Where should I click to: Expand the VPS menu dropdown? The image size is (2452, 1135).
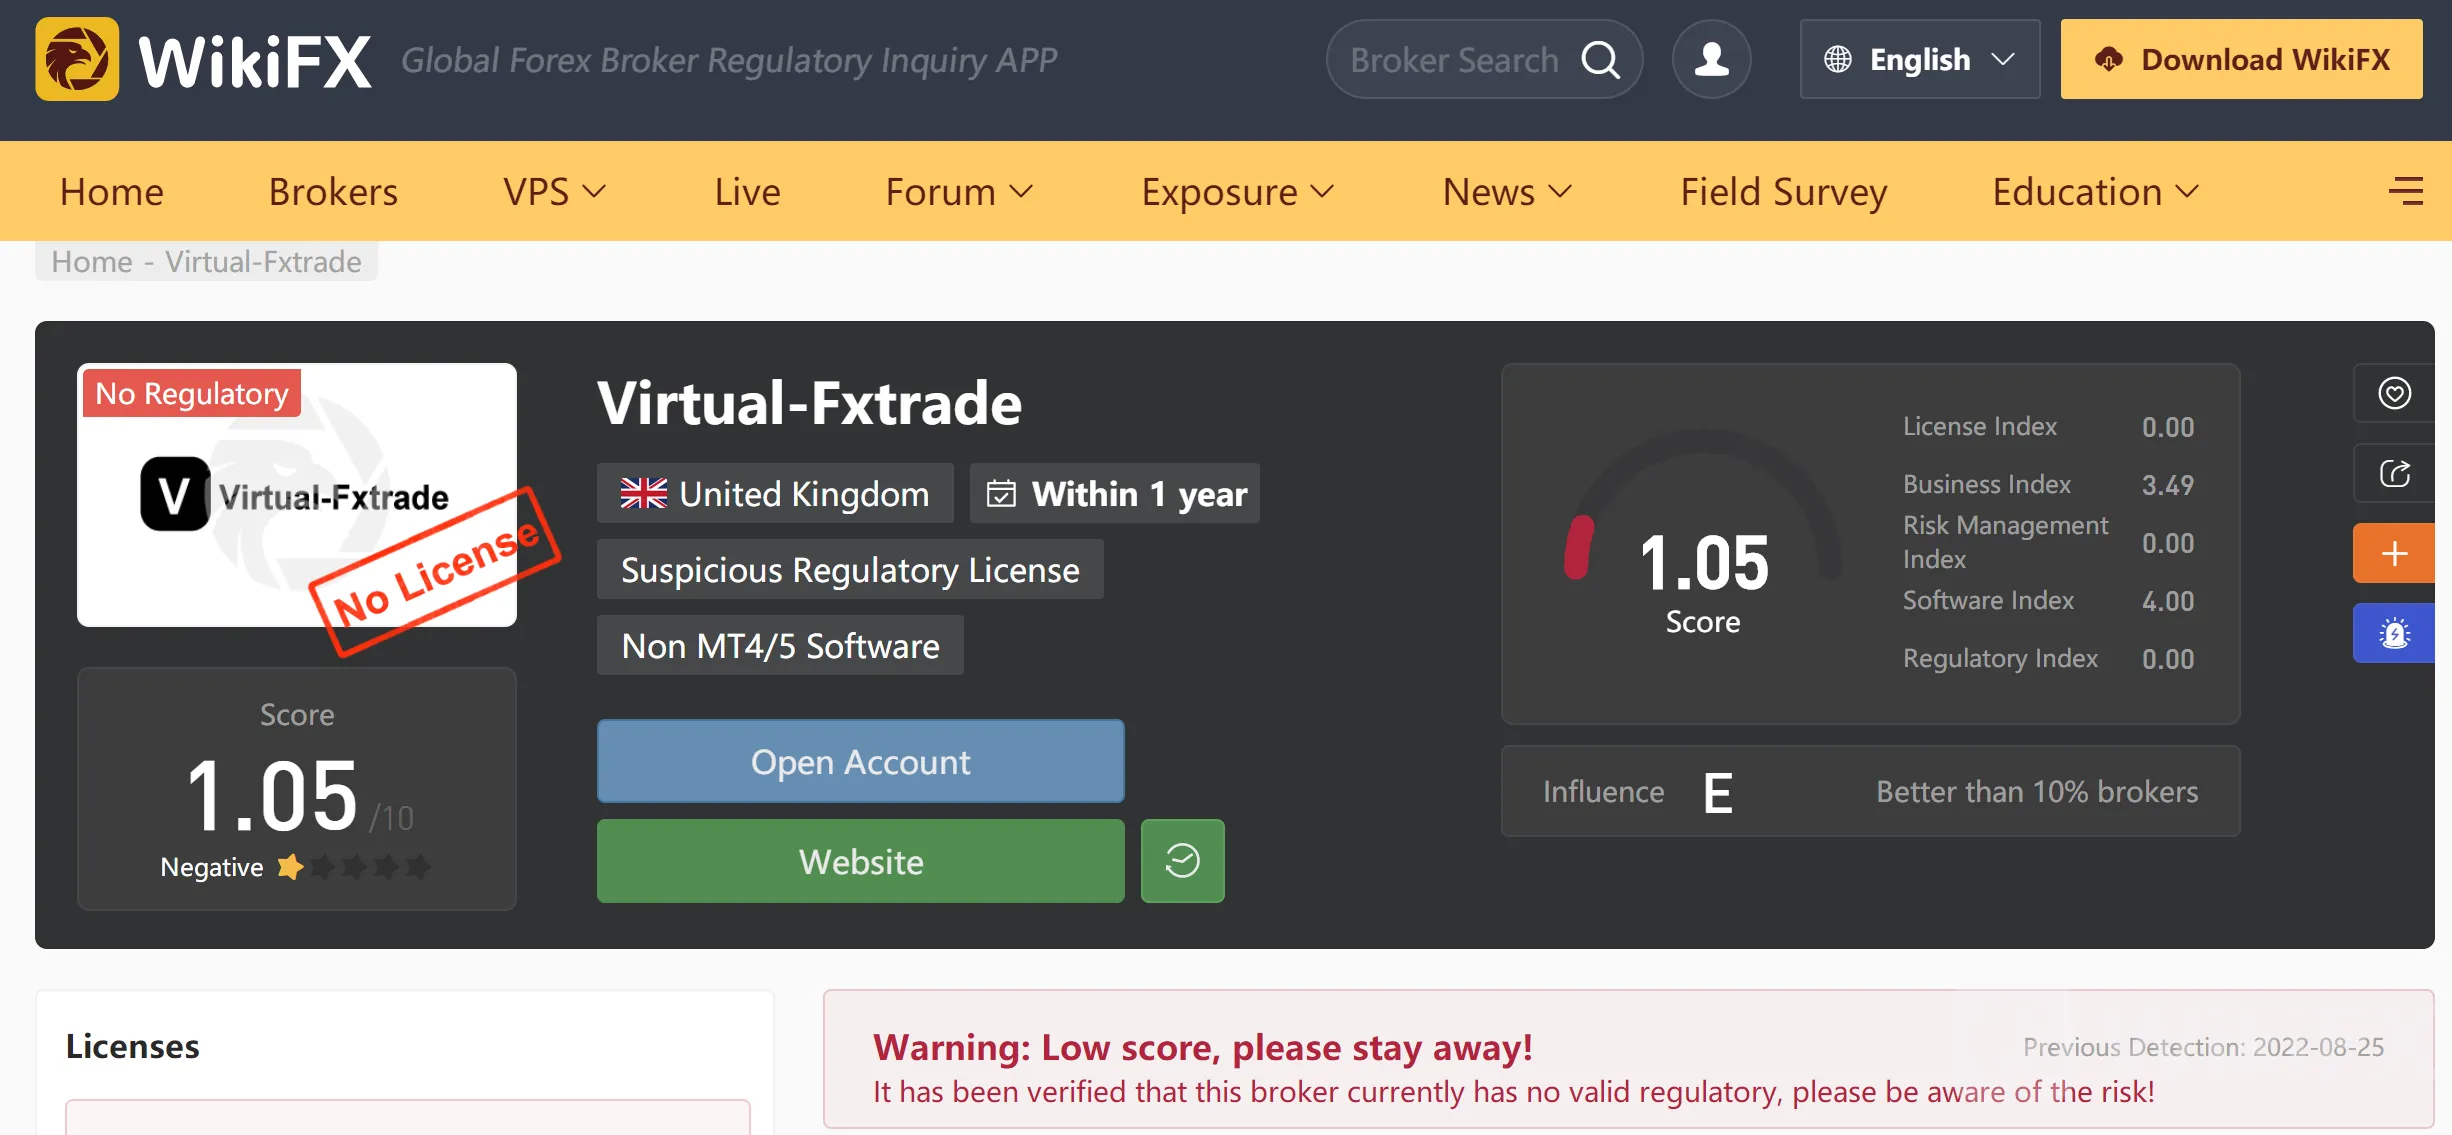click(594, 191)
